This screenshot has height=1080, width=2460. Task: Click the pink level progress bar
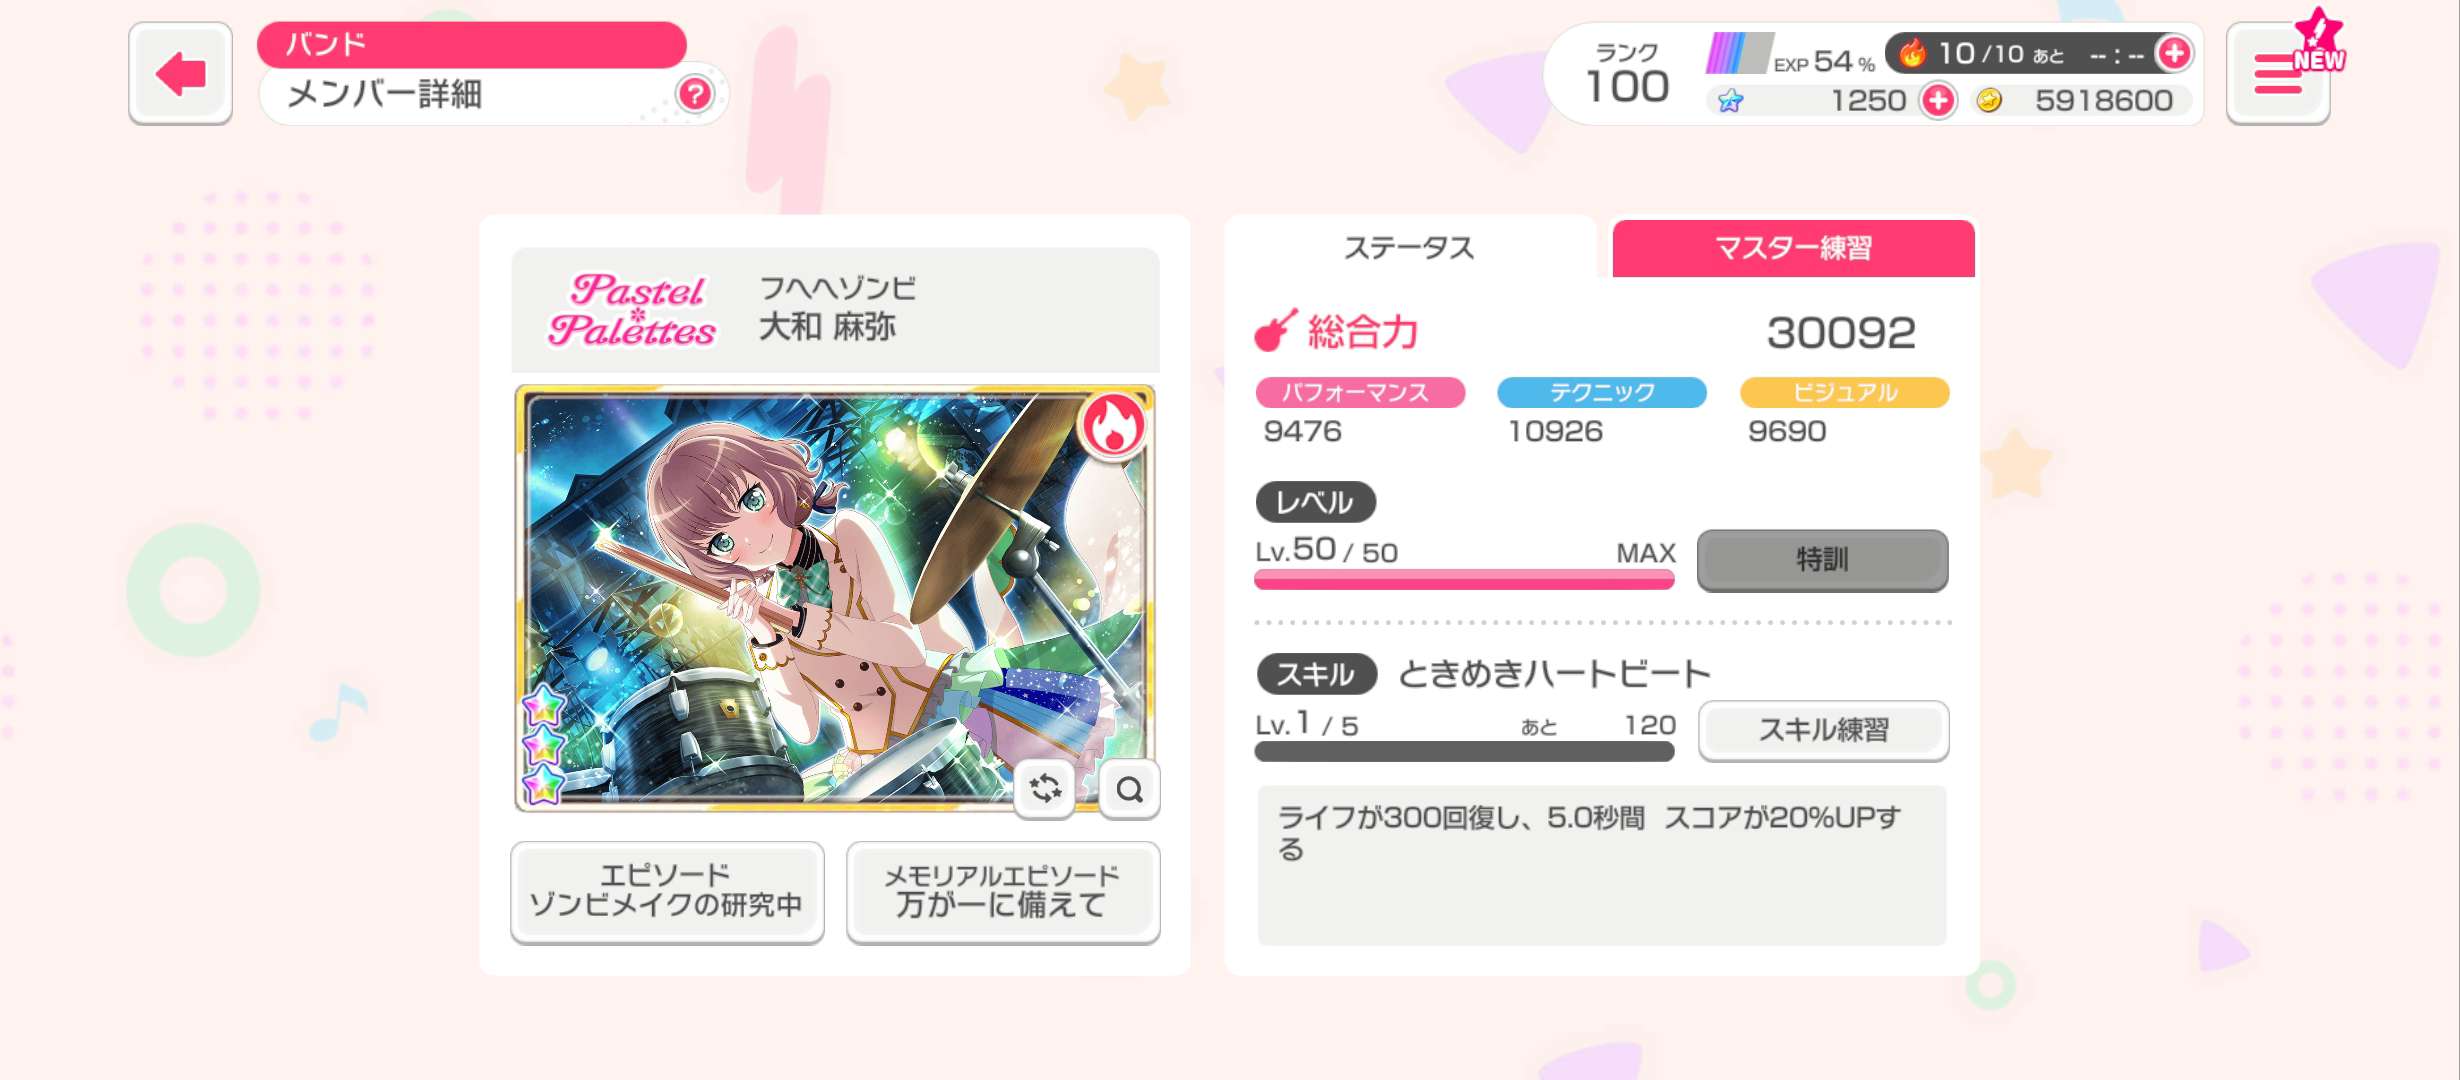coord(1464,580)
